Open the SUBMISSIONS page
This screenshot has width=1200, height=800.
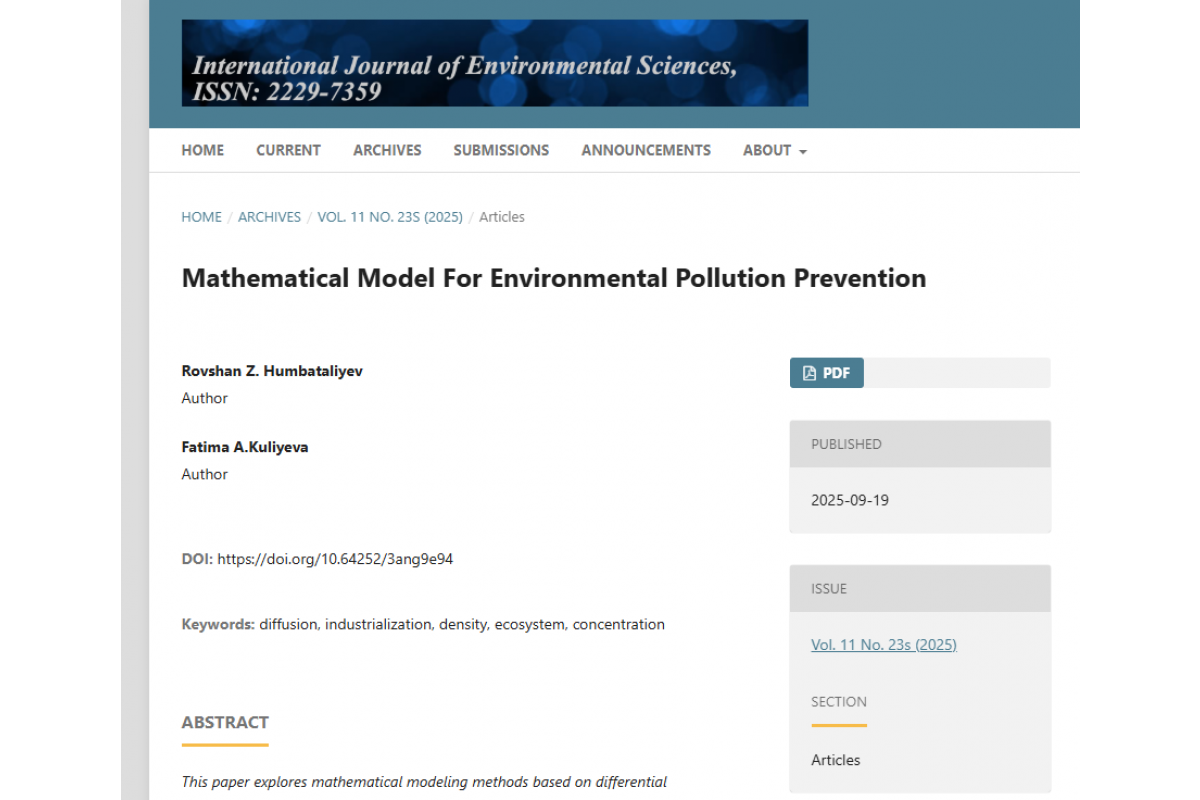pyautogui.click(x=501, y=150)
